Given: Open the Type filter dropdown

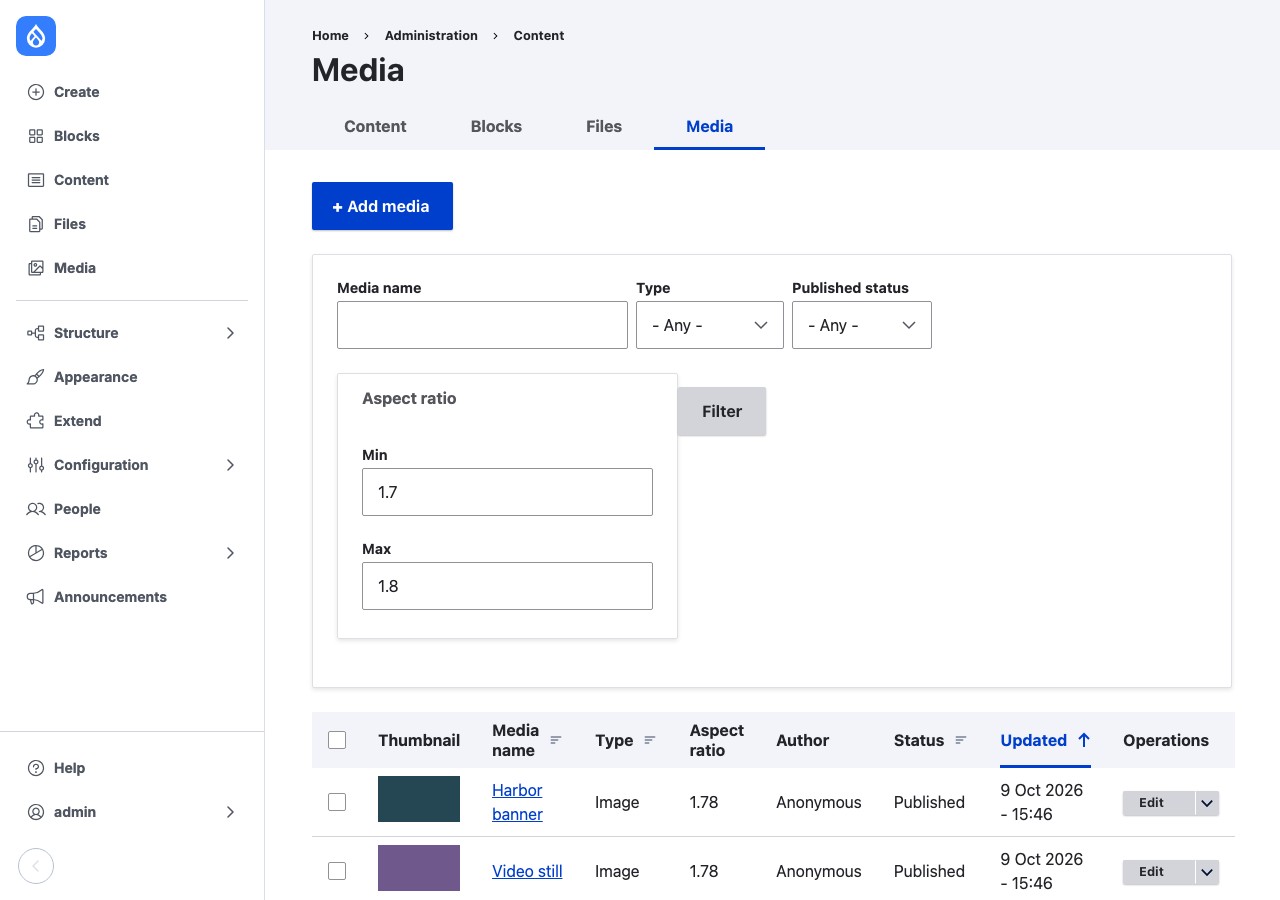Looking at the screenshot, I should 710,325.
